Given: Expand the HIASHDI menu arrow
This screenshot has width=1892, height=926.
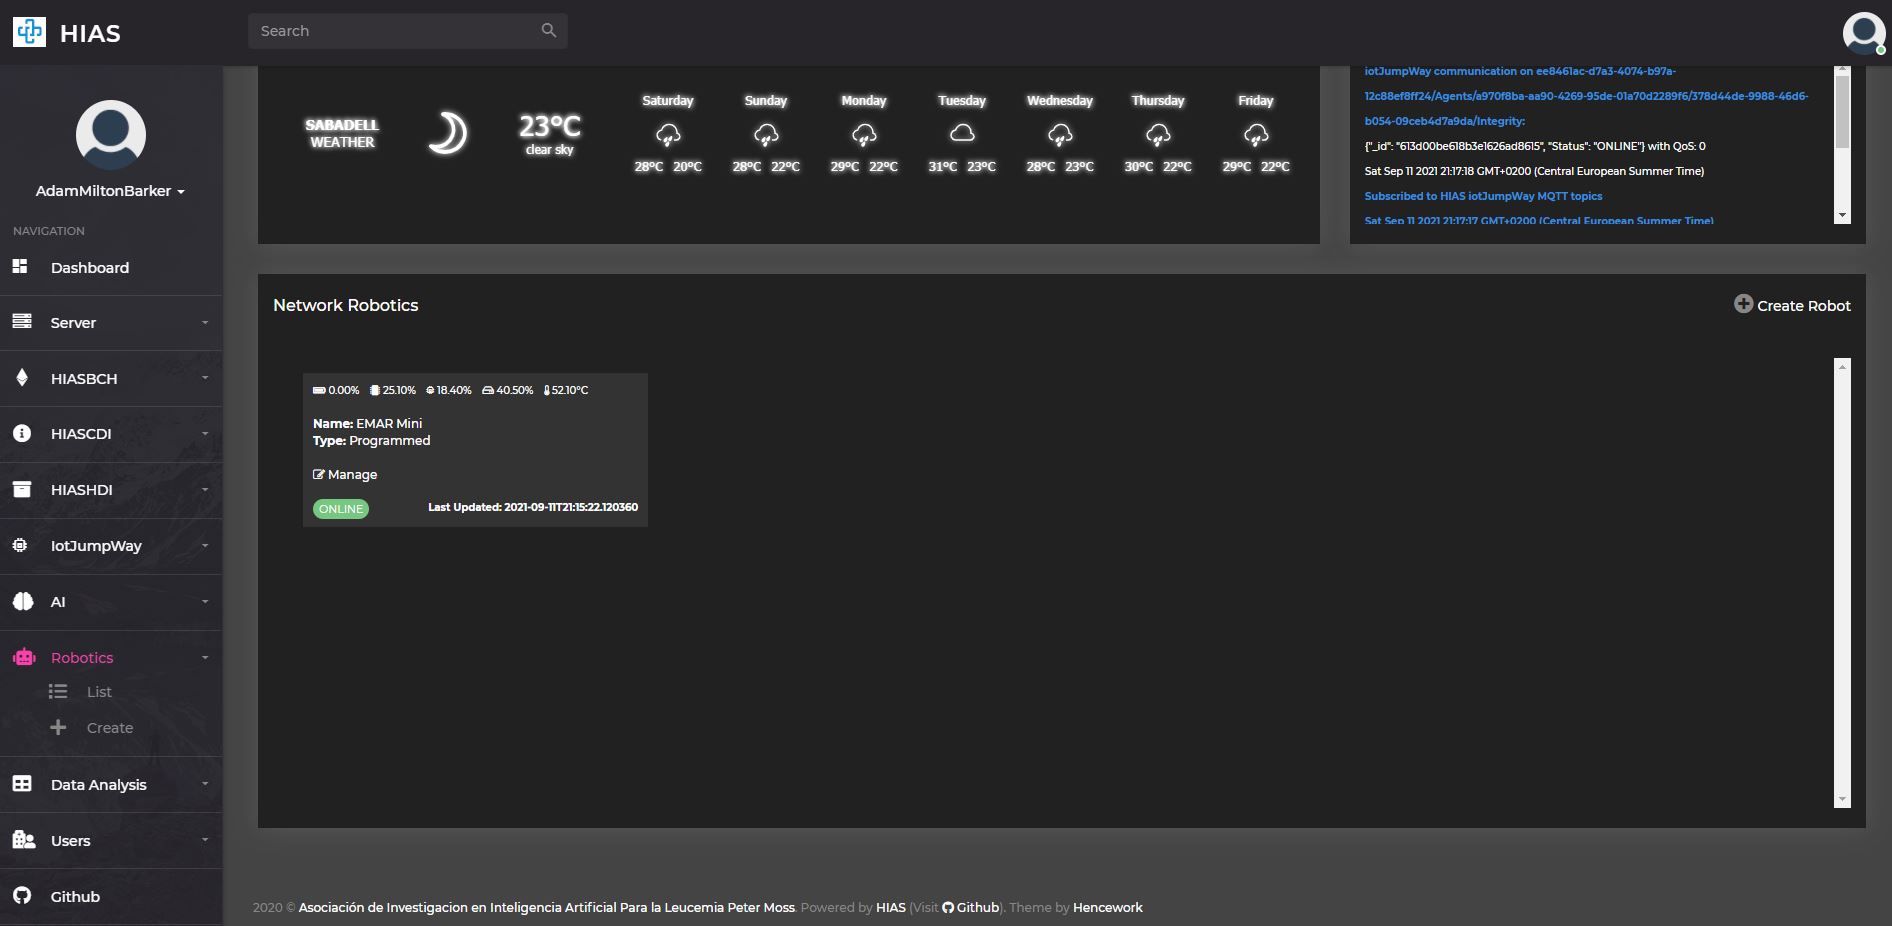Looking at the screenshot, I should tap(205, 490).
